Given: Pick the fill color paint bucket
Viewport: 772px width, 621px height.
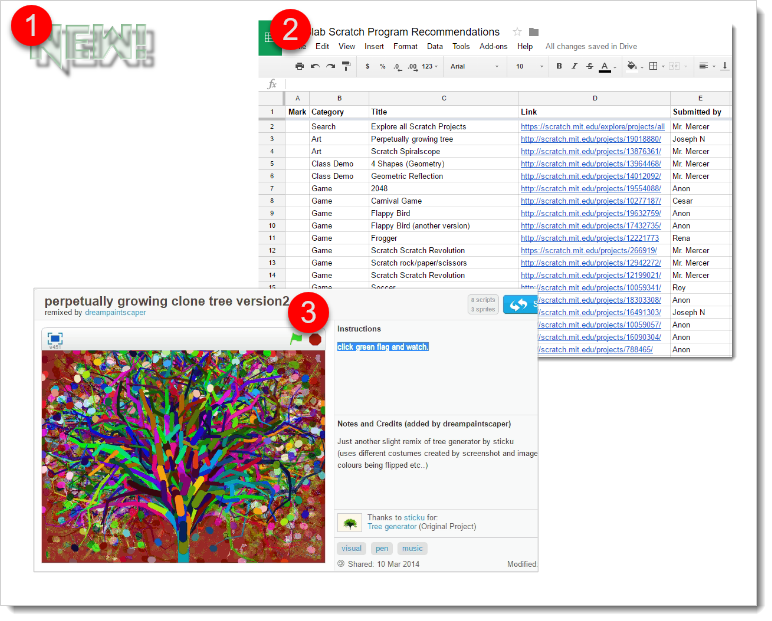Looking at the screenshot, I should click(x=631, y=66).
